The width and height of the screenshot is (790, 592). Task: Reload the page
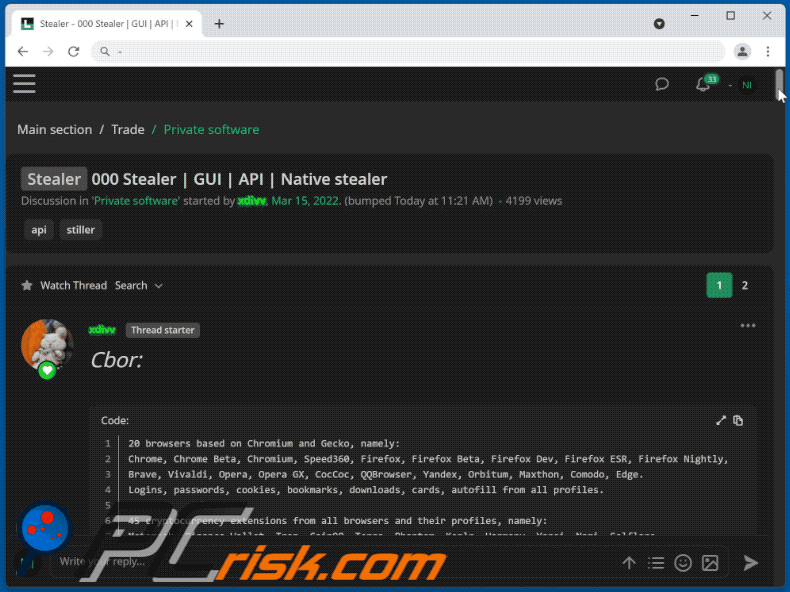pyautogui.click(x=74, y=51)
